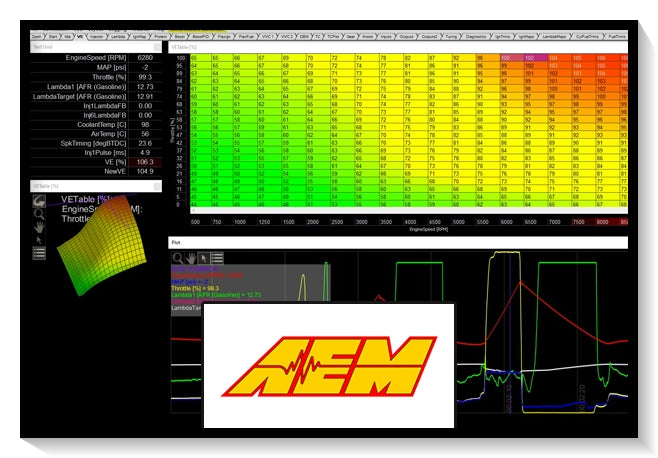Open the FlexFuel tab
Image resolution: width=658 pixels, height=458 pixels.
pyautogui.click(x=246, y=37)
